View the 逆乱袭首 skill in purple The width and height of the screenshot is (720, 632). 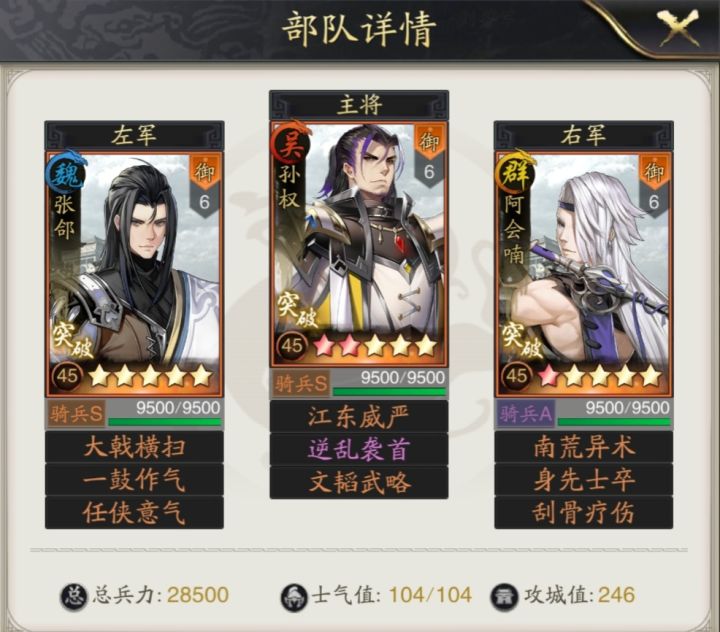359,449
